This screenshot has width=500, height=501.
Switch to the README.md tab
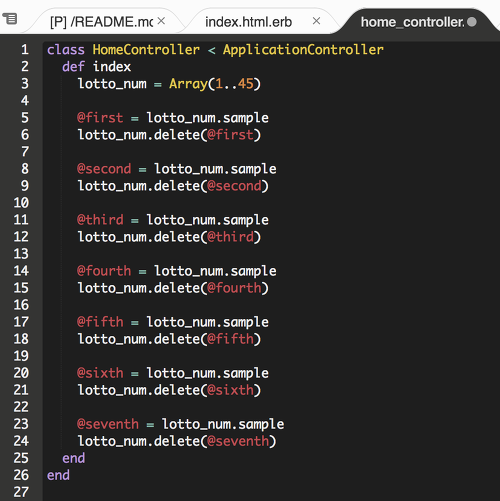(x=102, y=22)
